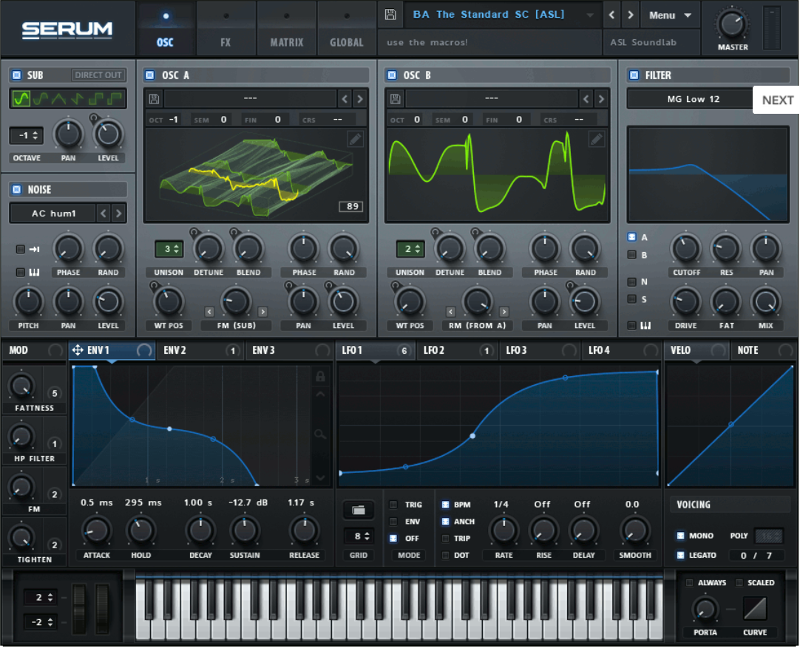The image size is (800, 648).
Task: Adjust the OSC A unison voices stepper
Action: (x=169, y=249)
